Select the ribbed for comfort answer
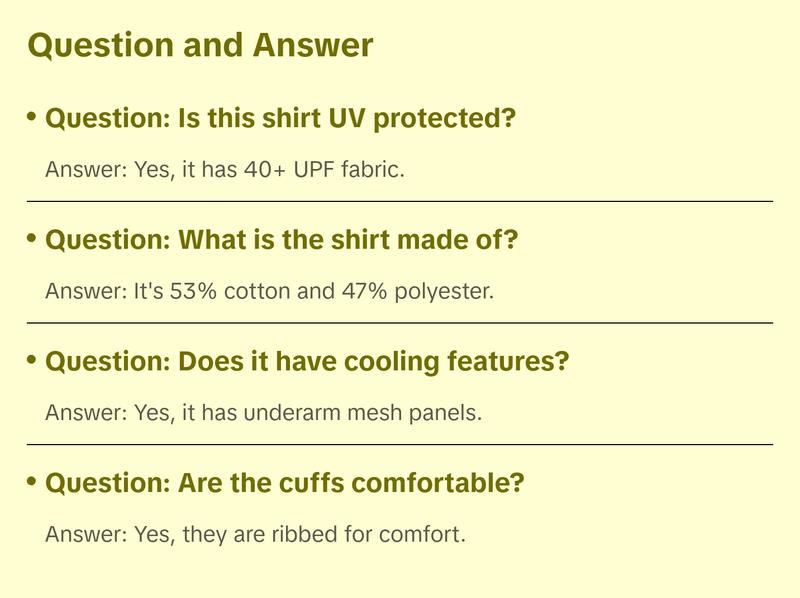Viewport: 800px width, 598px height. [256, 534]
